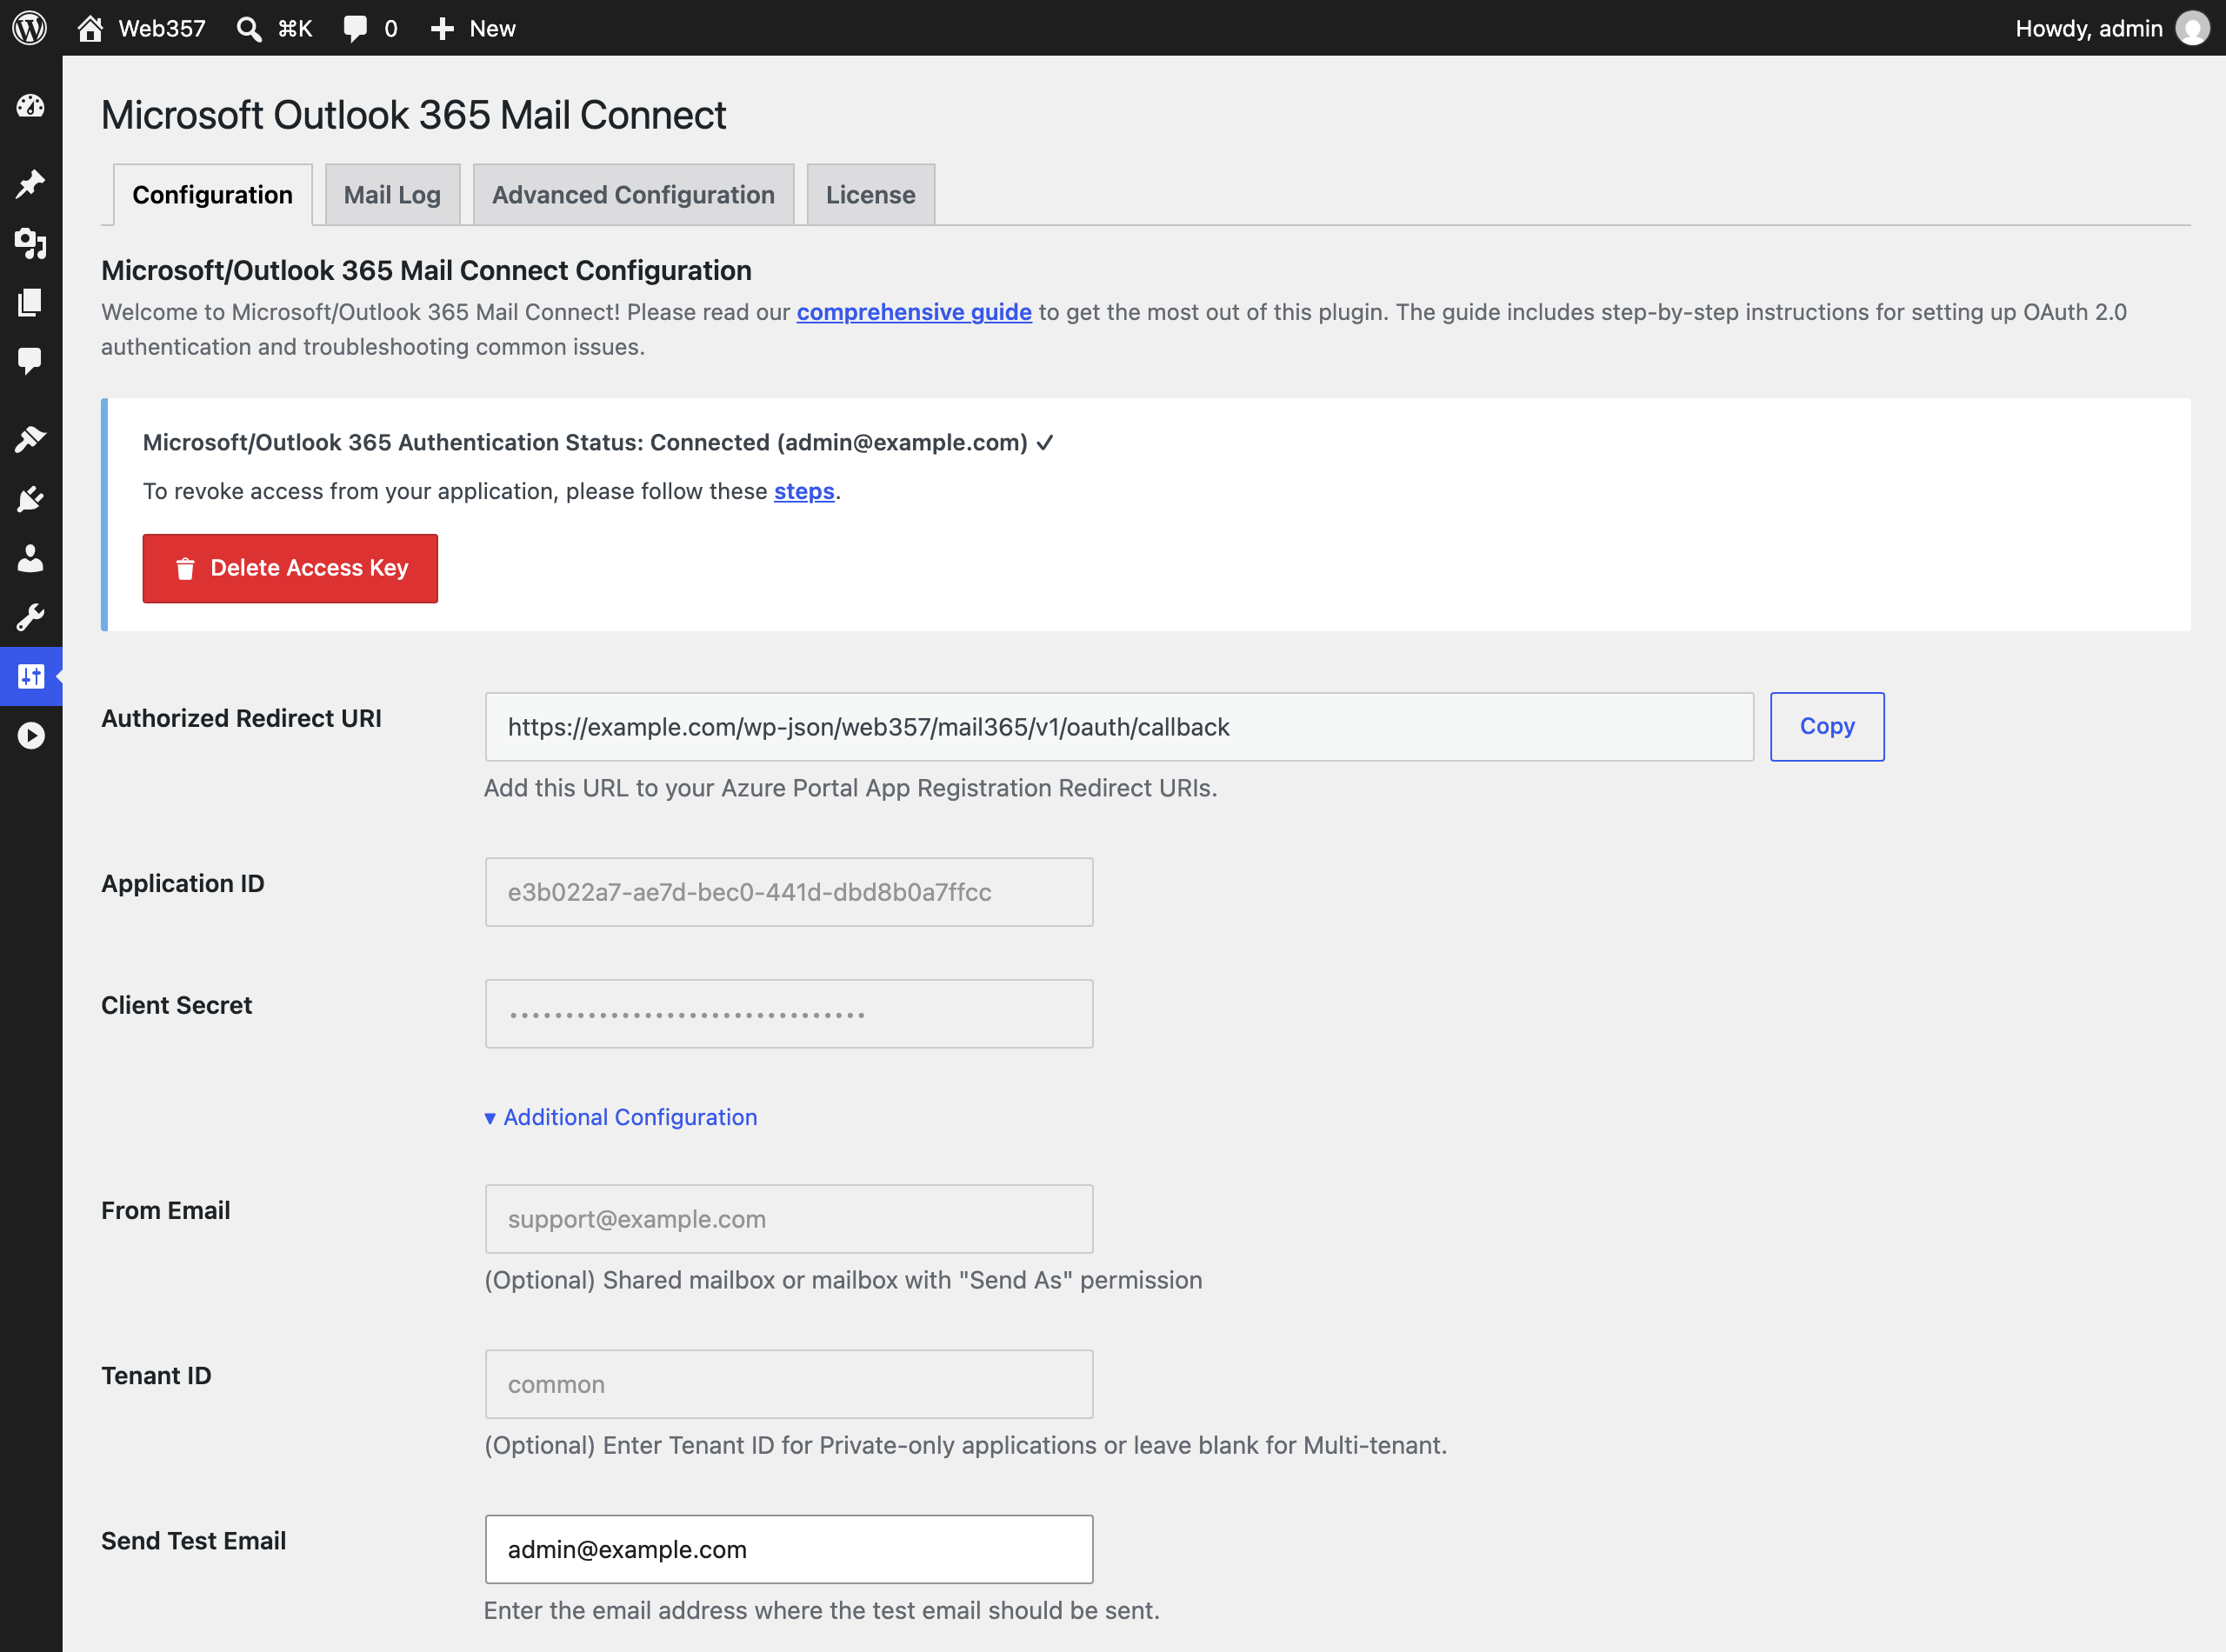
Task: Click the Authorized Redirect URI label
Action: (241, 718)
